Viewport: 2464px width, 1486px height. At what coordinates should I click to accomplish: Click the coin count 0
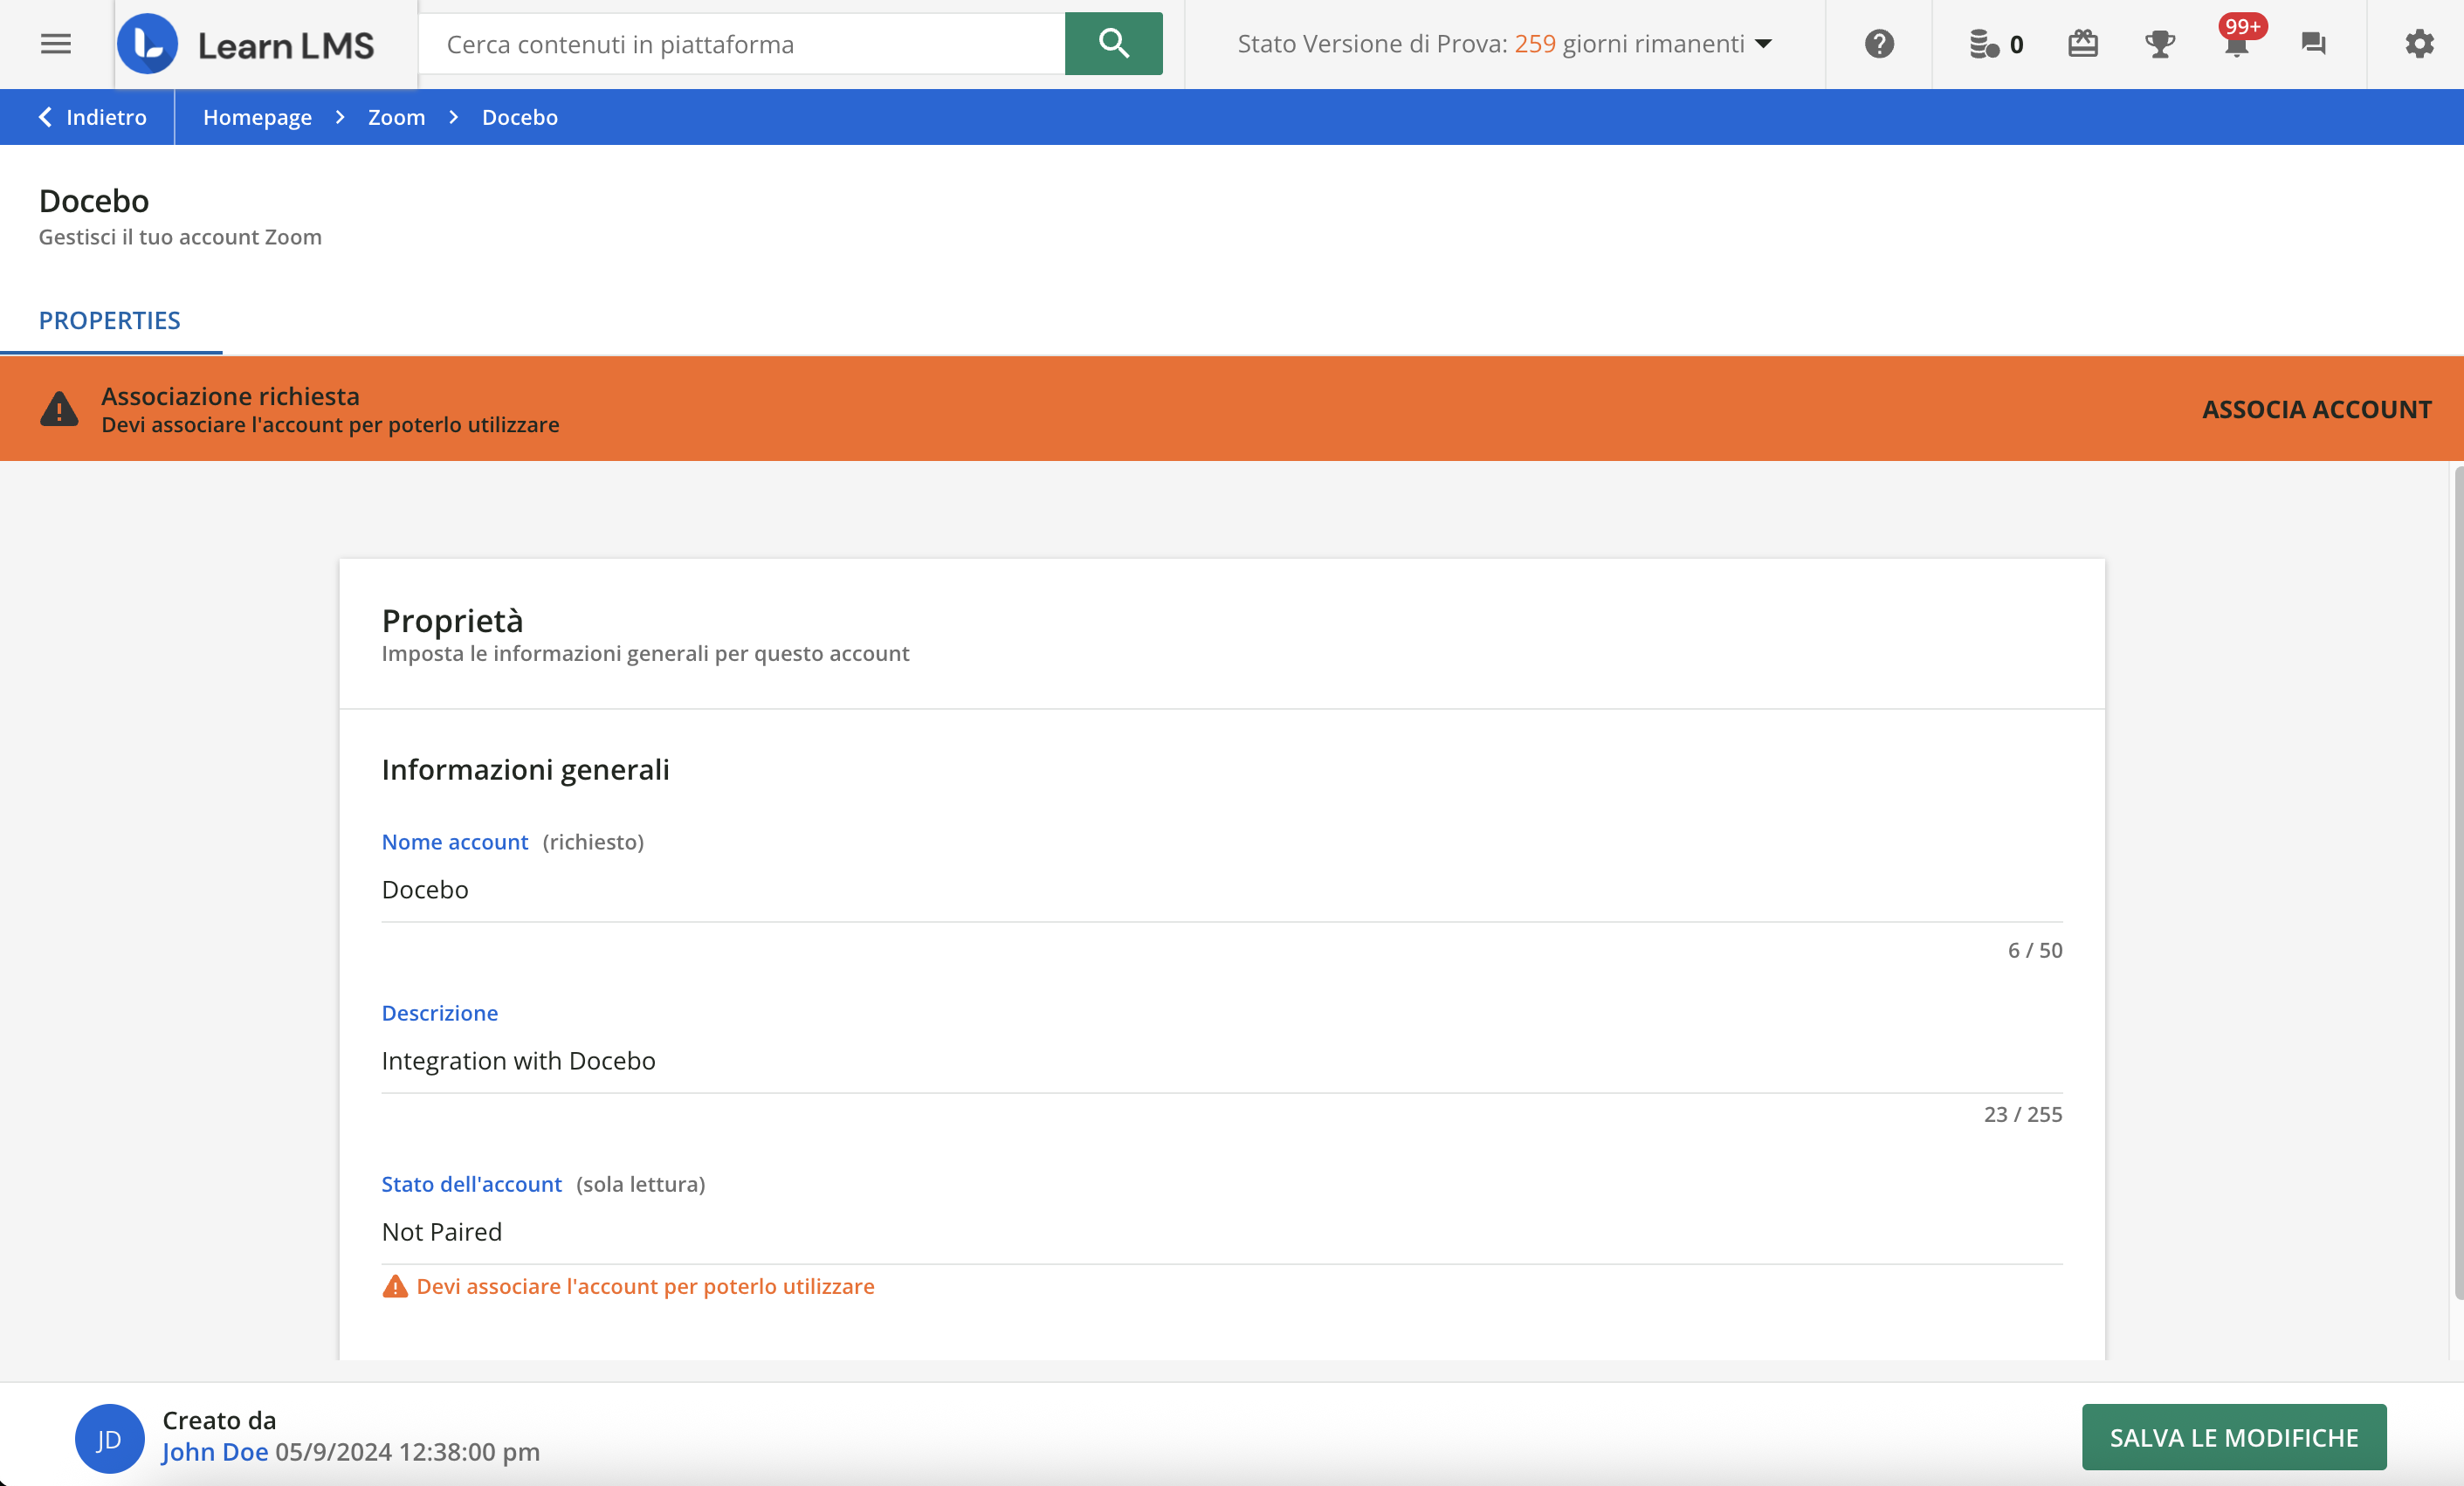(2016, 45)
